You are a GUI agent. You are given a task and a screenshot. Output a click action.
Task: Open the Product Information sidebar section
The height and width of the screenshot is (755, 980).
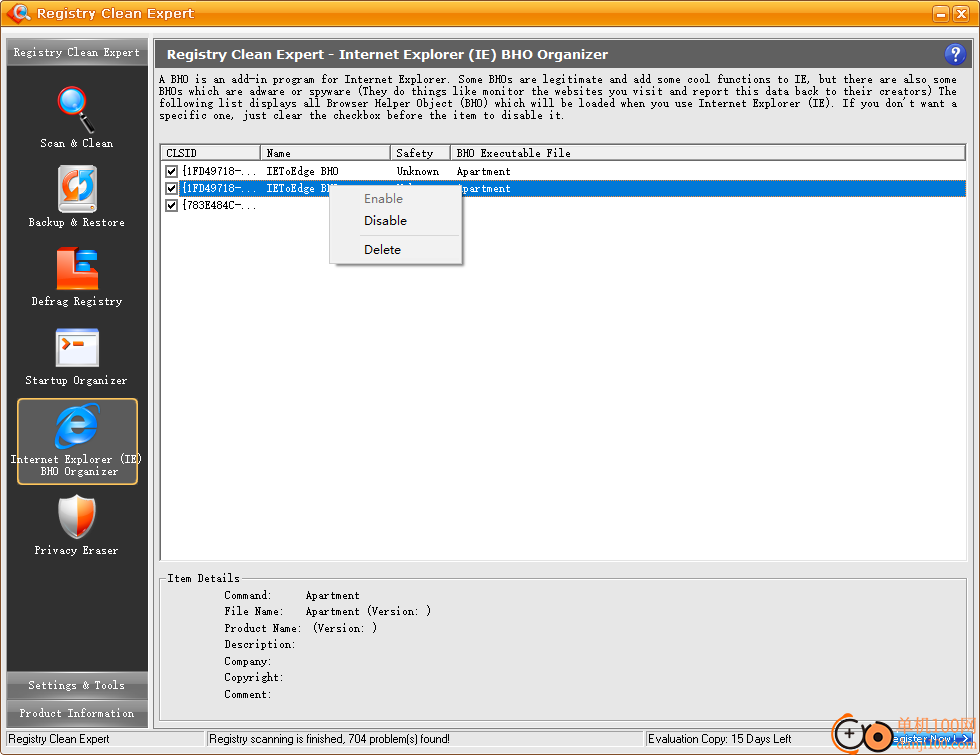[x=77, y=713]
